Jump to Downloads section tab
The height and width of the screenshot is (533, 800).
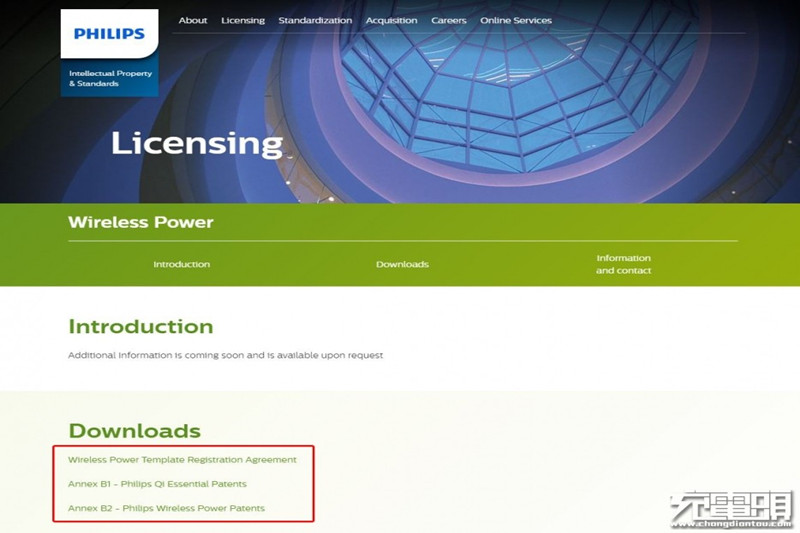point(403,264)
